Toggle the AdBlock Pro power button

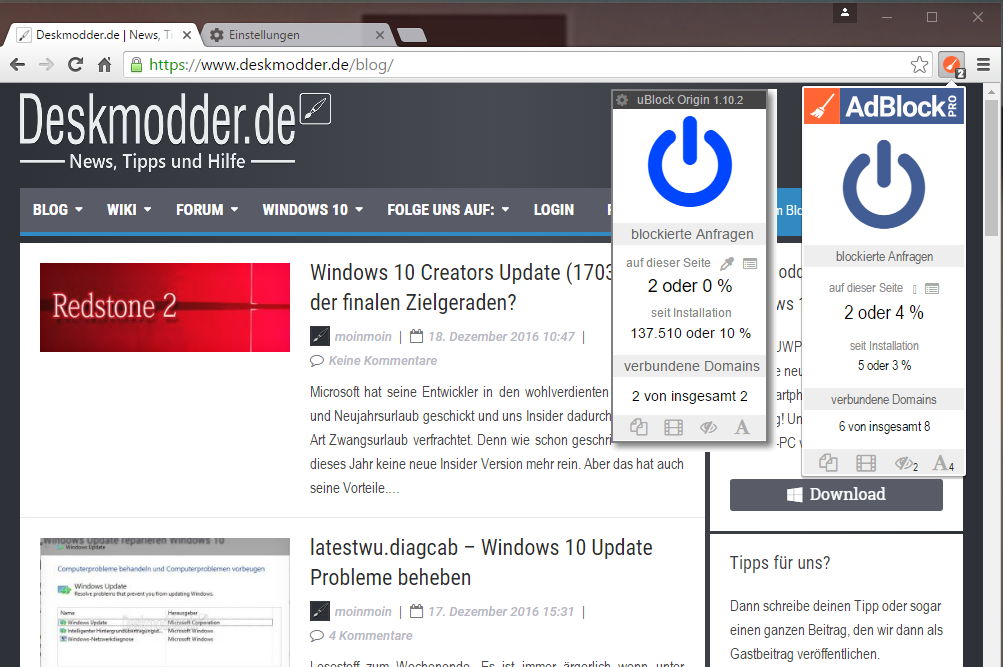(884, 184)
